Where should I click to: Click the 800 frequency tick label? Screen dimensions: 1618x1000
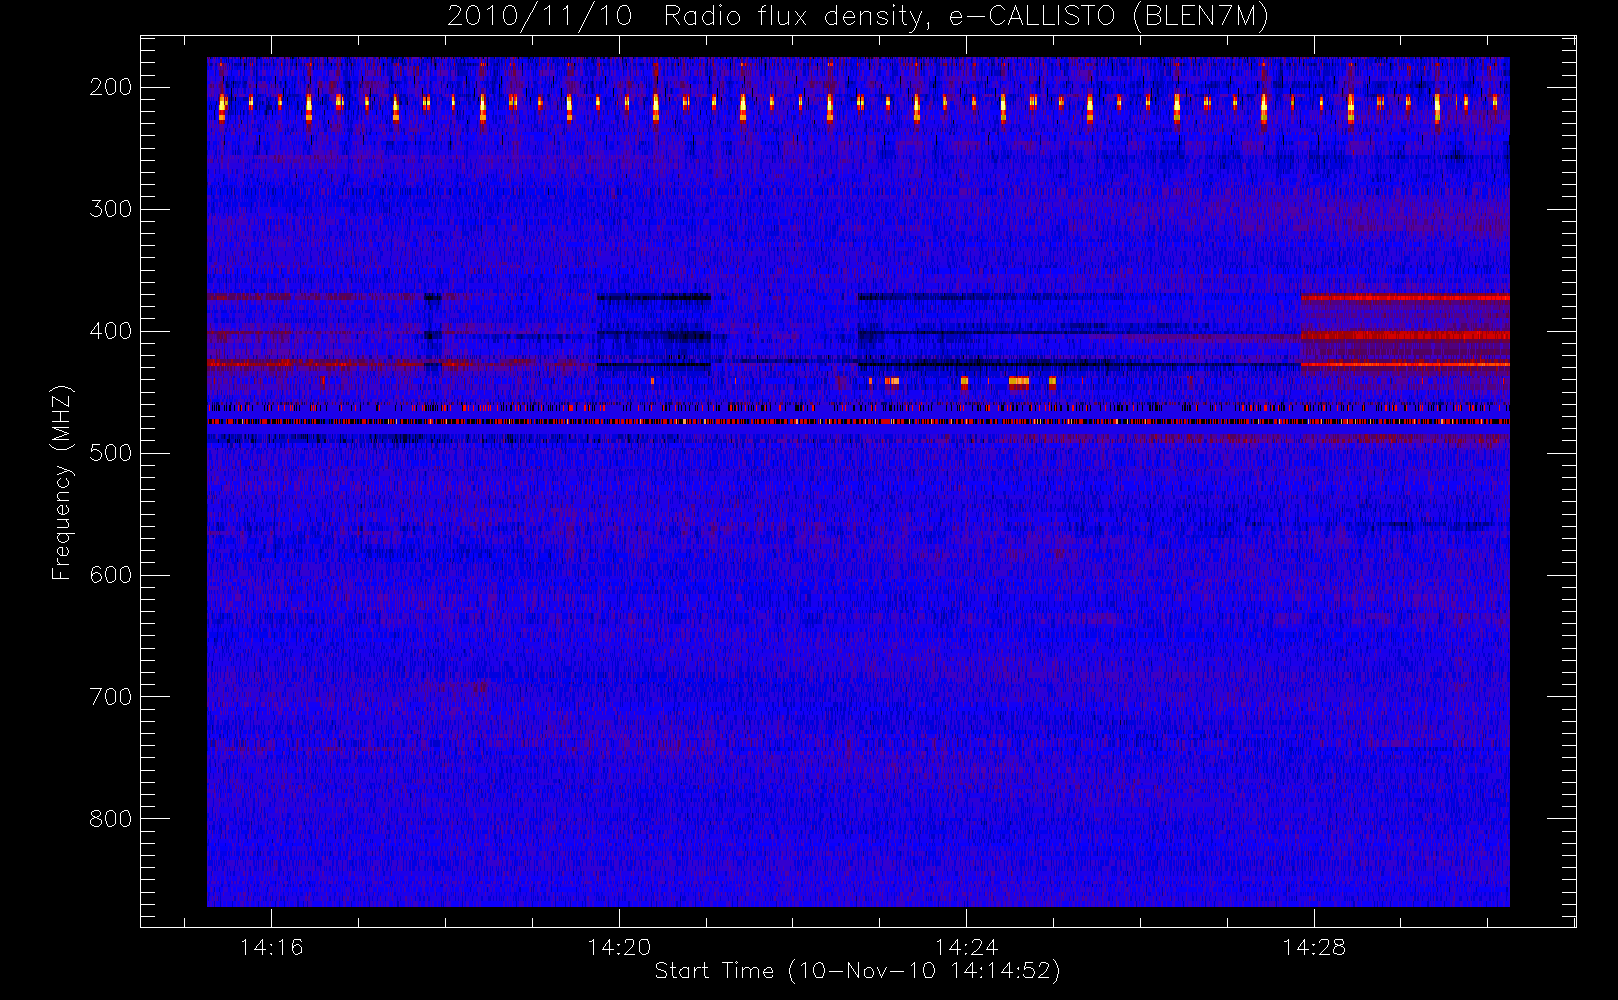111,819
